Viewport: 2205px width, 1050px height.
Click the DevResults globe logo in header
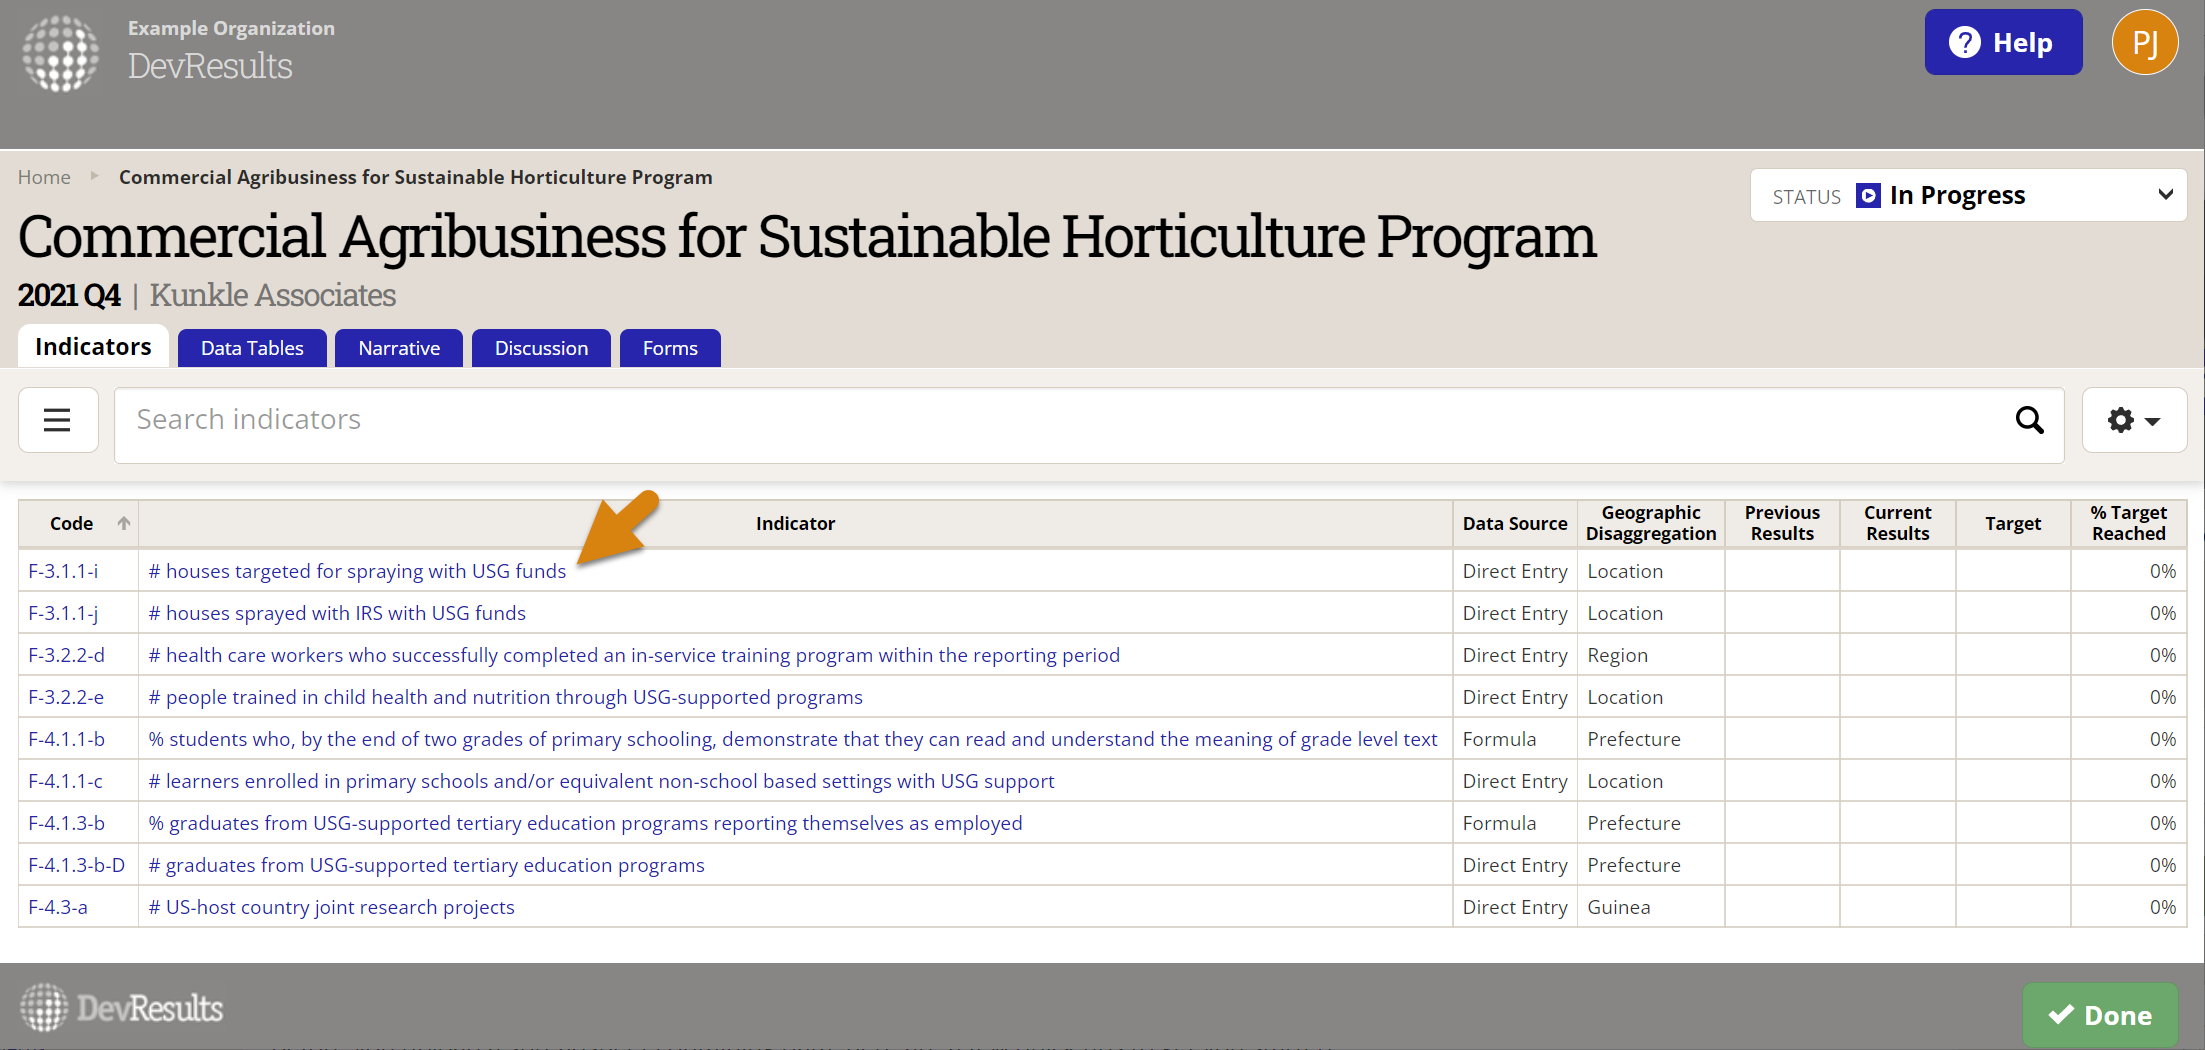(x=61, y=53)
